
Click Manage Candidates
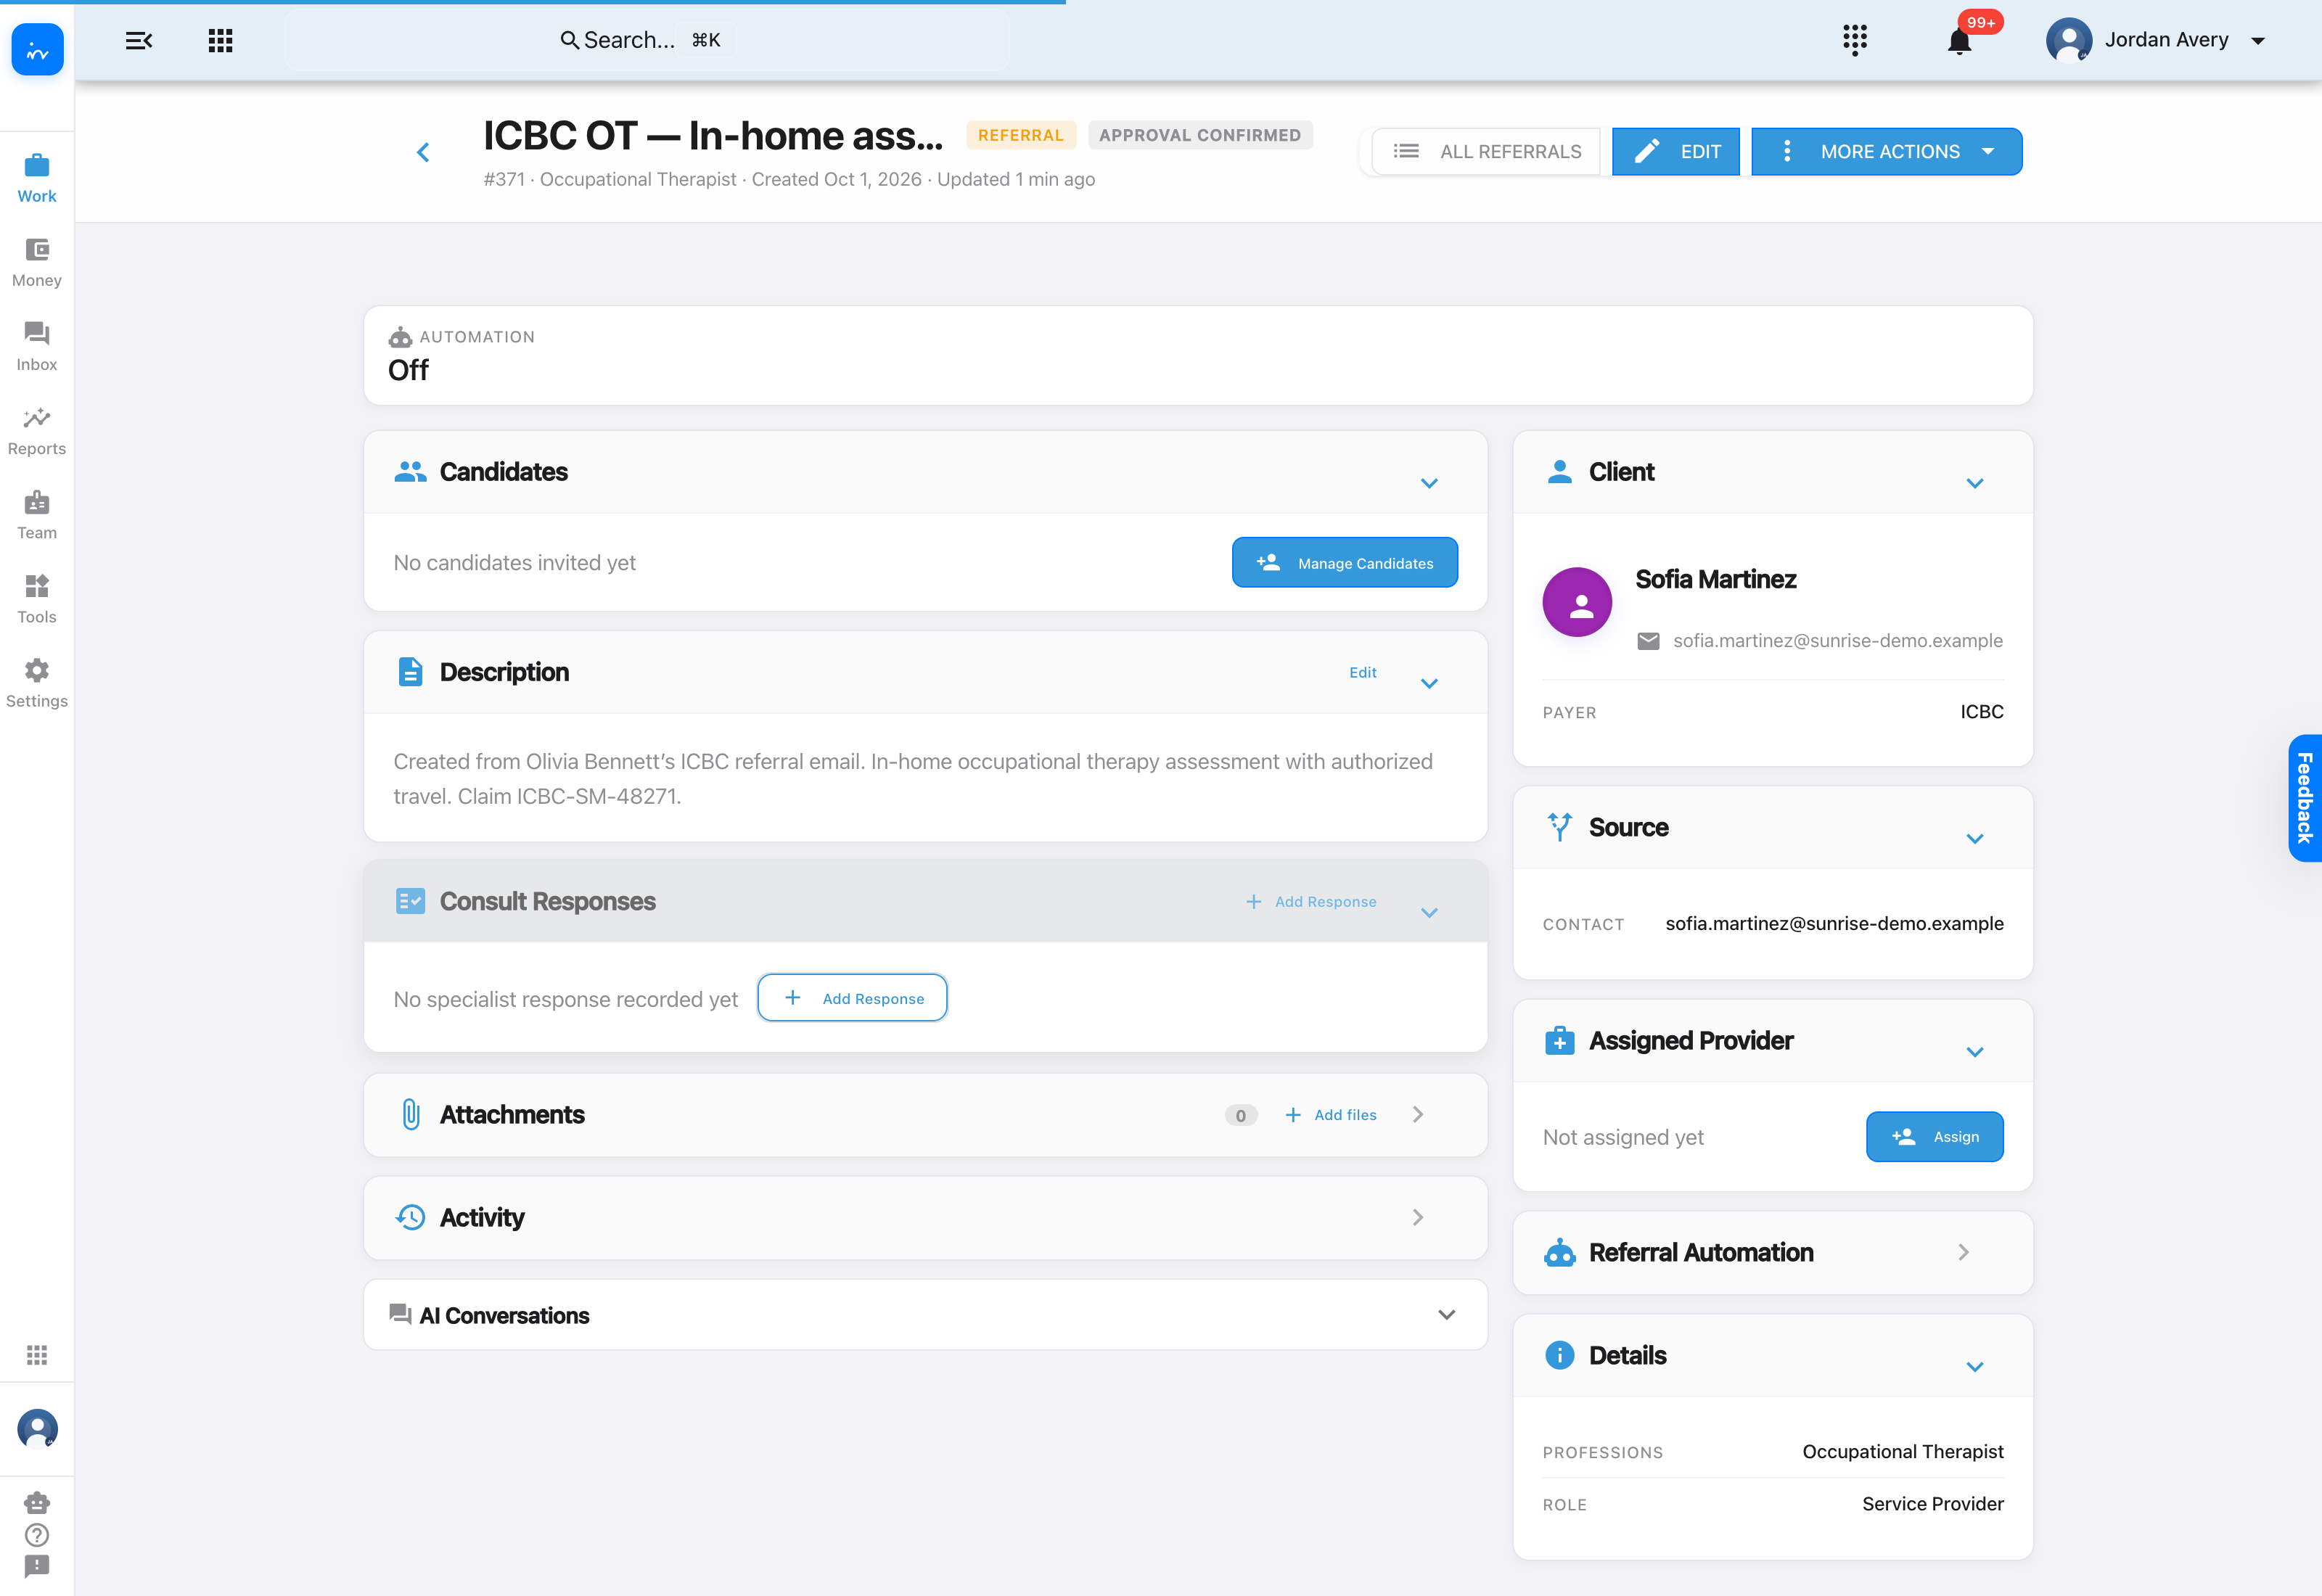click(1344, 563)
